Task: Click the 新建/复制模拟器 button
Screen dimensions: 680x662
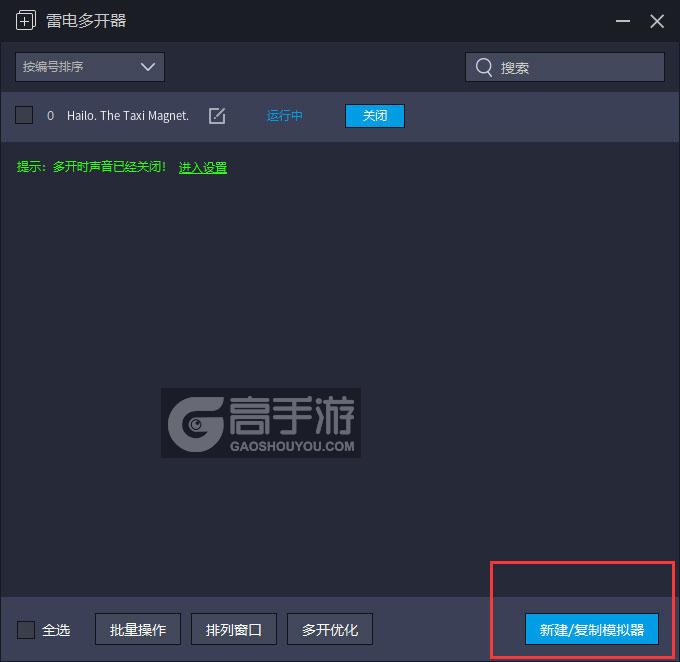Action: [x=592, y=629]
